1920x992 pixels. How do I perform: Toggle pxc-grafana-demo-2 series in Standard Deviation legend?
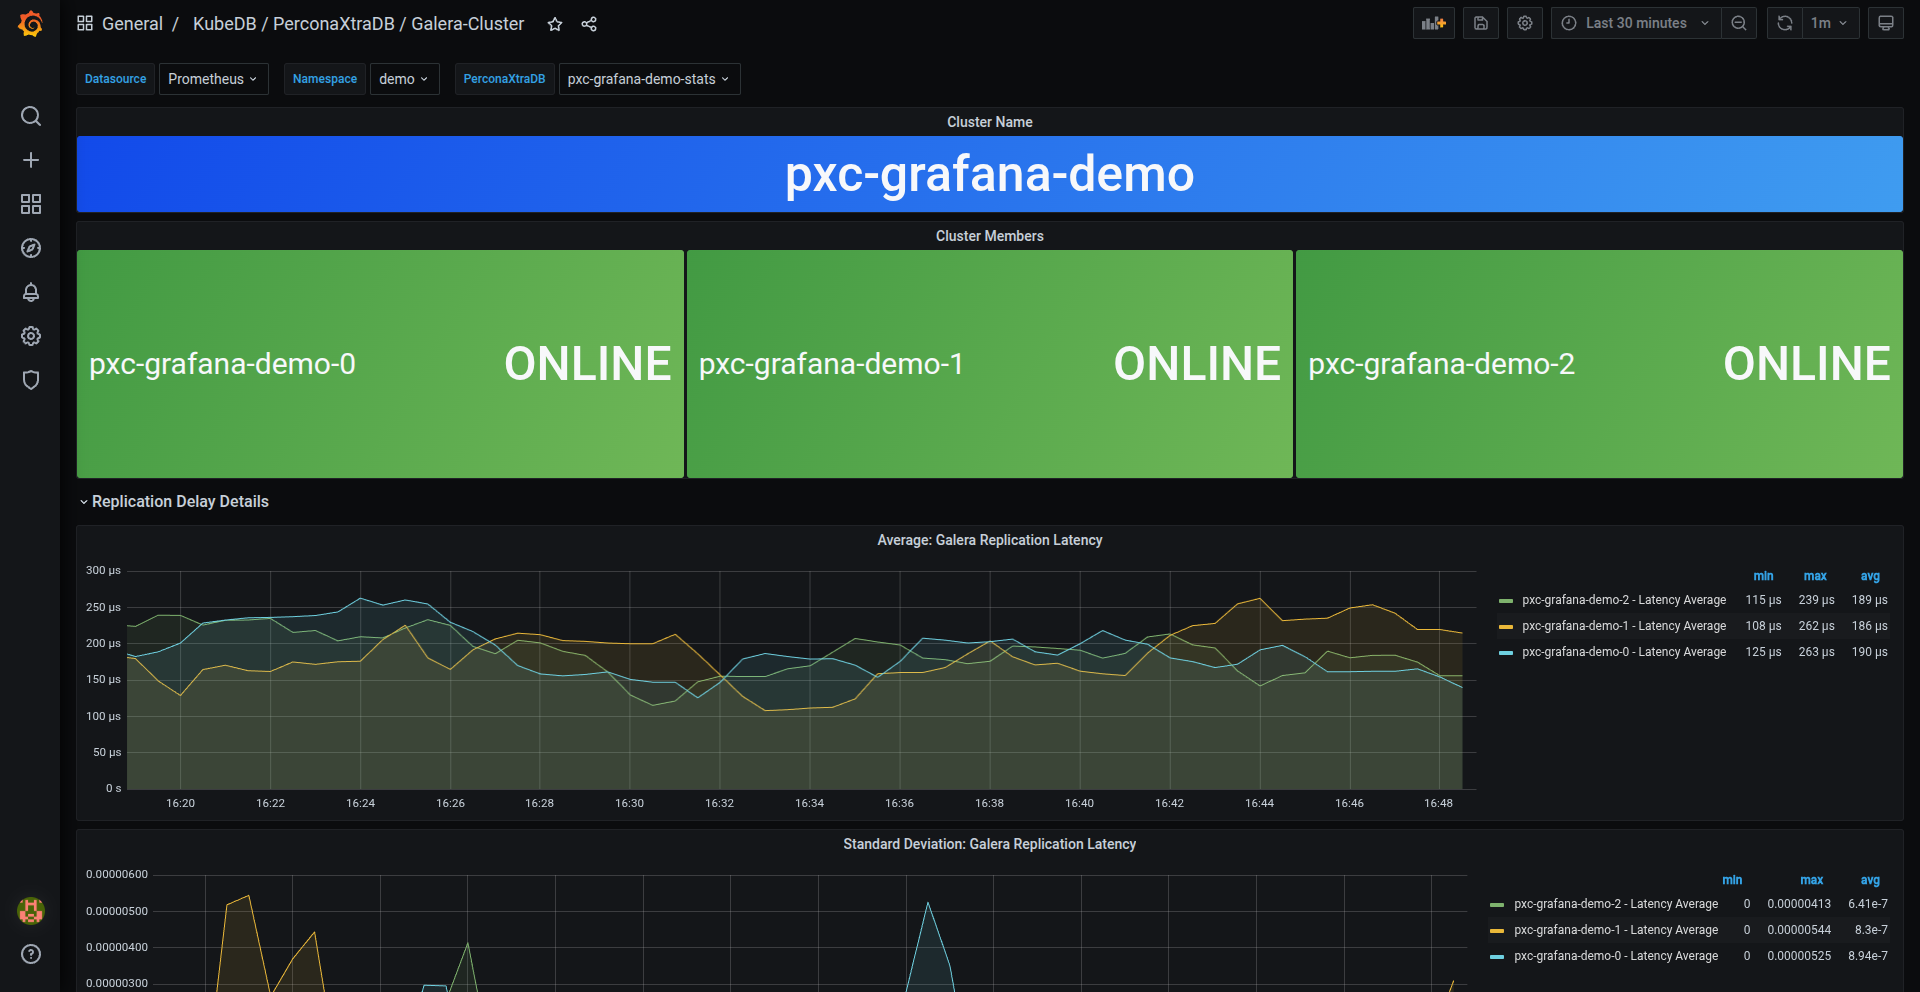[1616, 904]
